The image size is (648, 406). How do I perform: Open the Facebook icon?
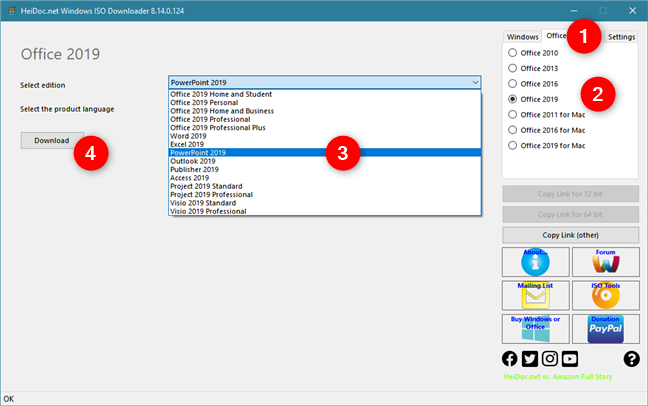(x=510, y=359)
